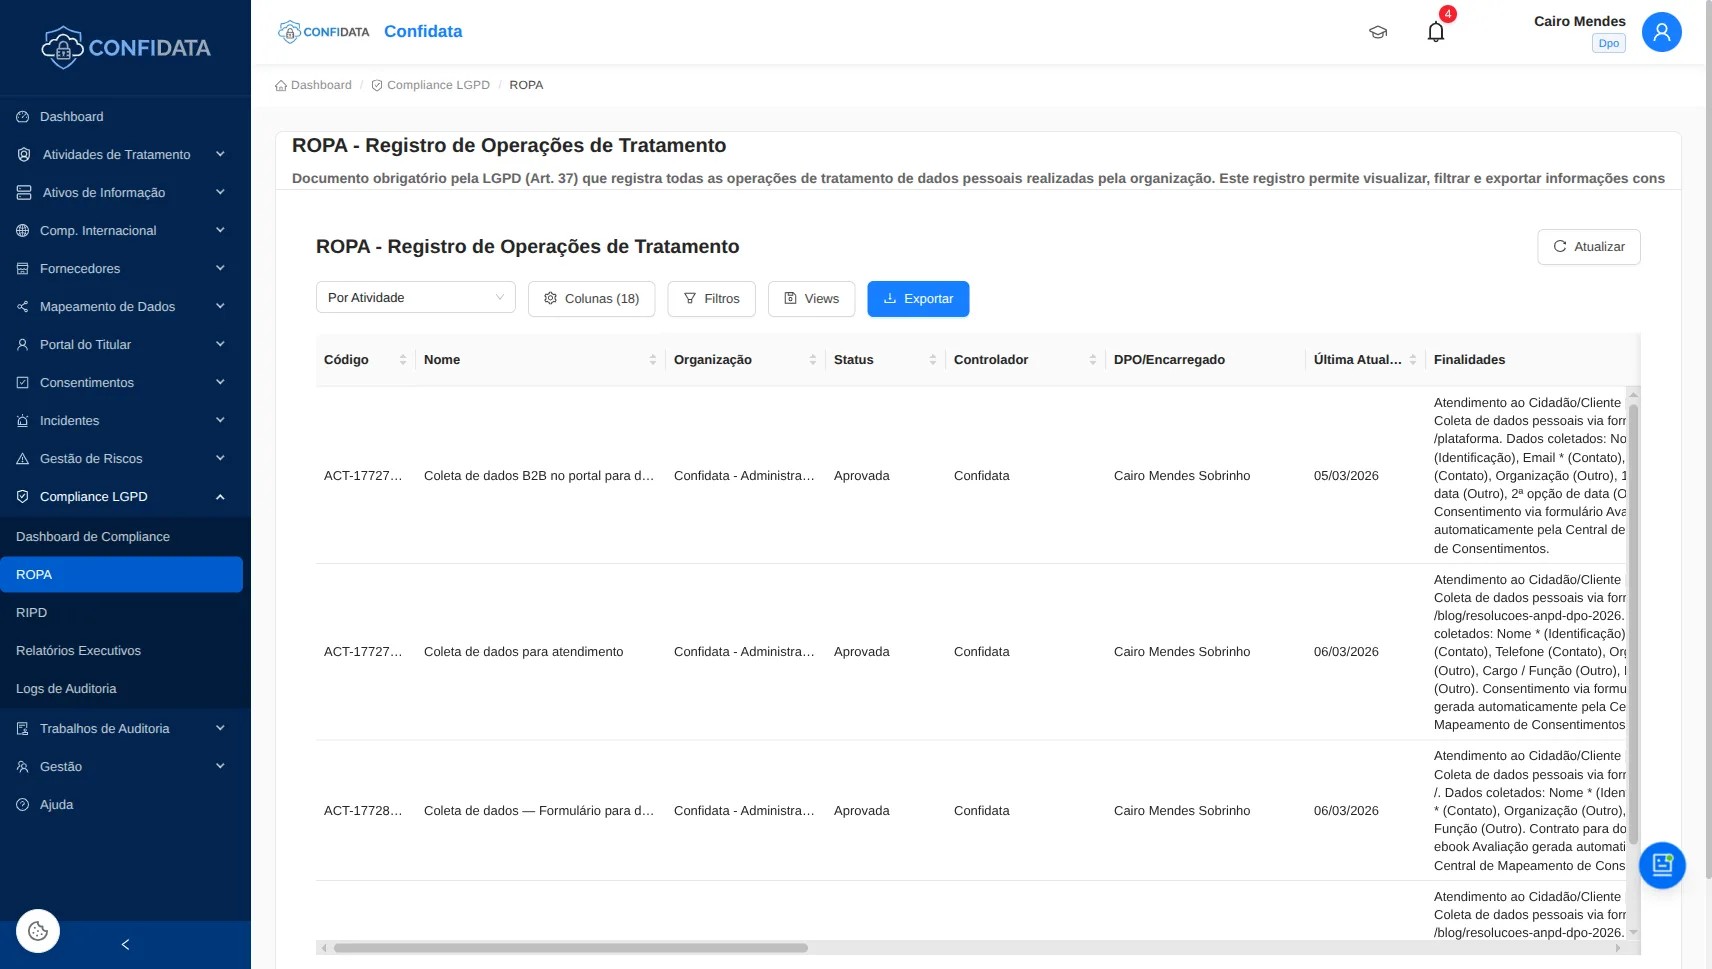
Task: Open the floating chat assistant button
Action: pos(1662,865)
